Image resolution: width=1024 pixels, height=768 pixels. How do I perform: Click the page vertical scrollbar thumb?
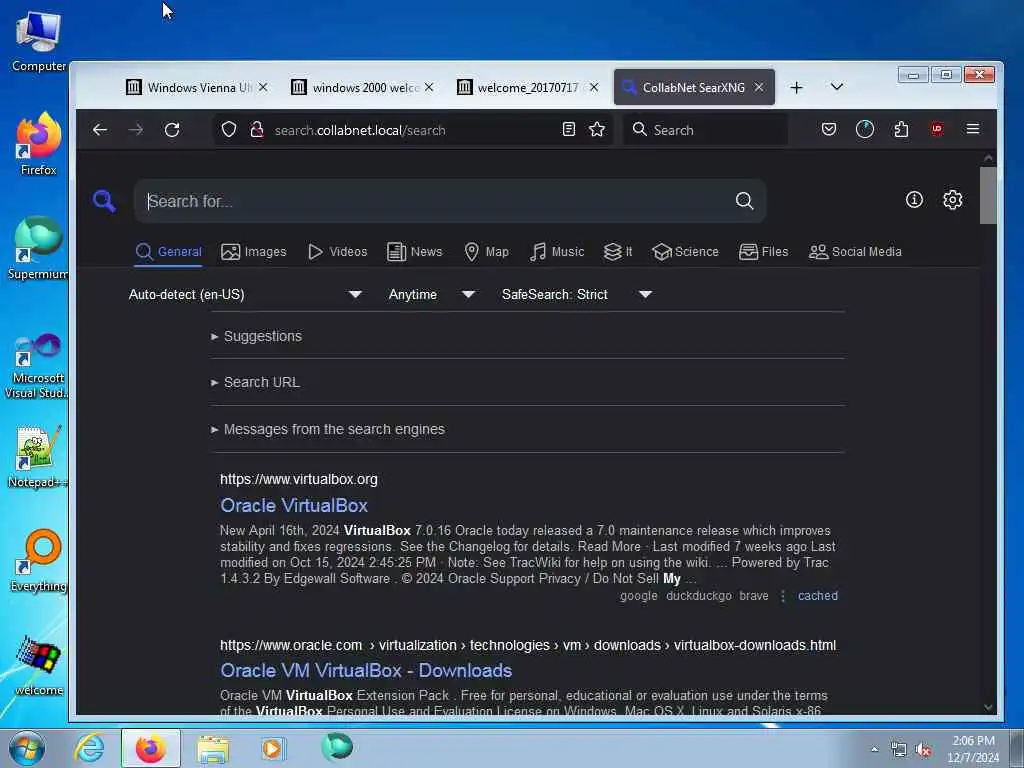(x=988, y=195)
